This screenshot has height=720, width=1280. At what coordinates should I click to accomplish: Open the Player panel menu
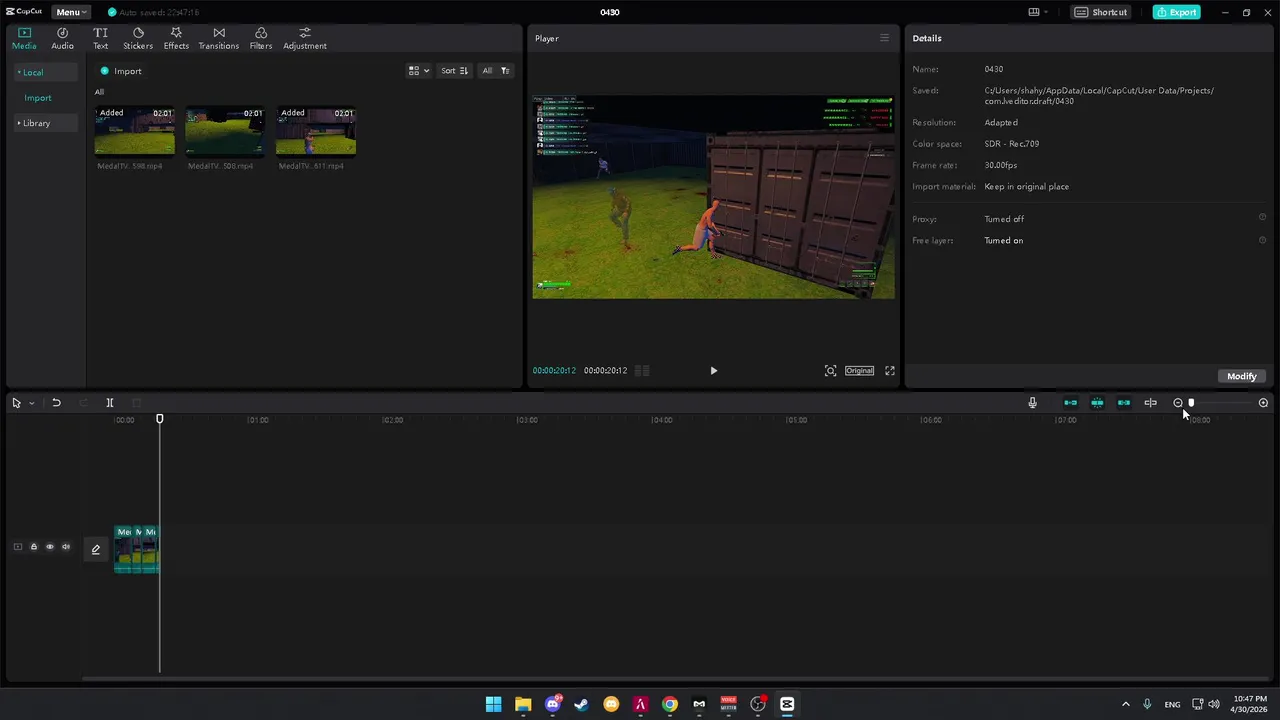tap(884, 38)
